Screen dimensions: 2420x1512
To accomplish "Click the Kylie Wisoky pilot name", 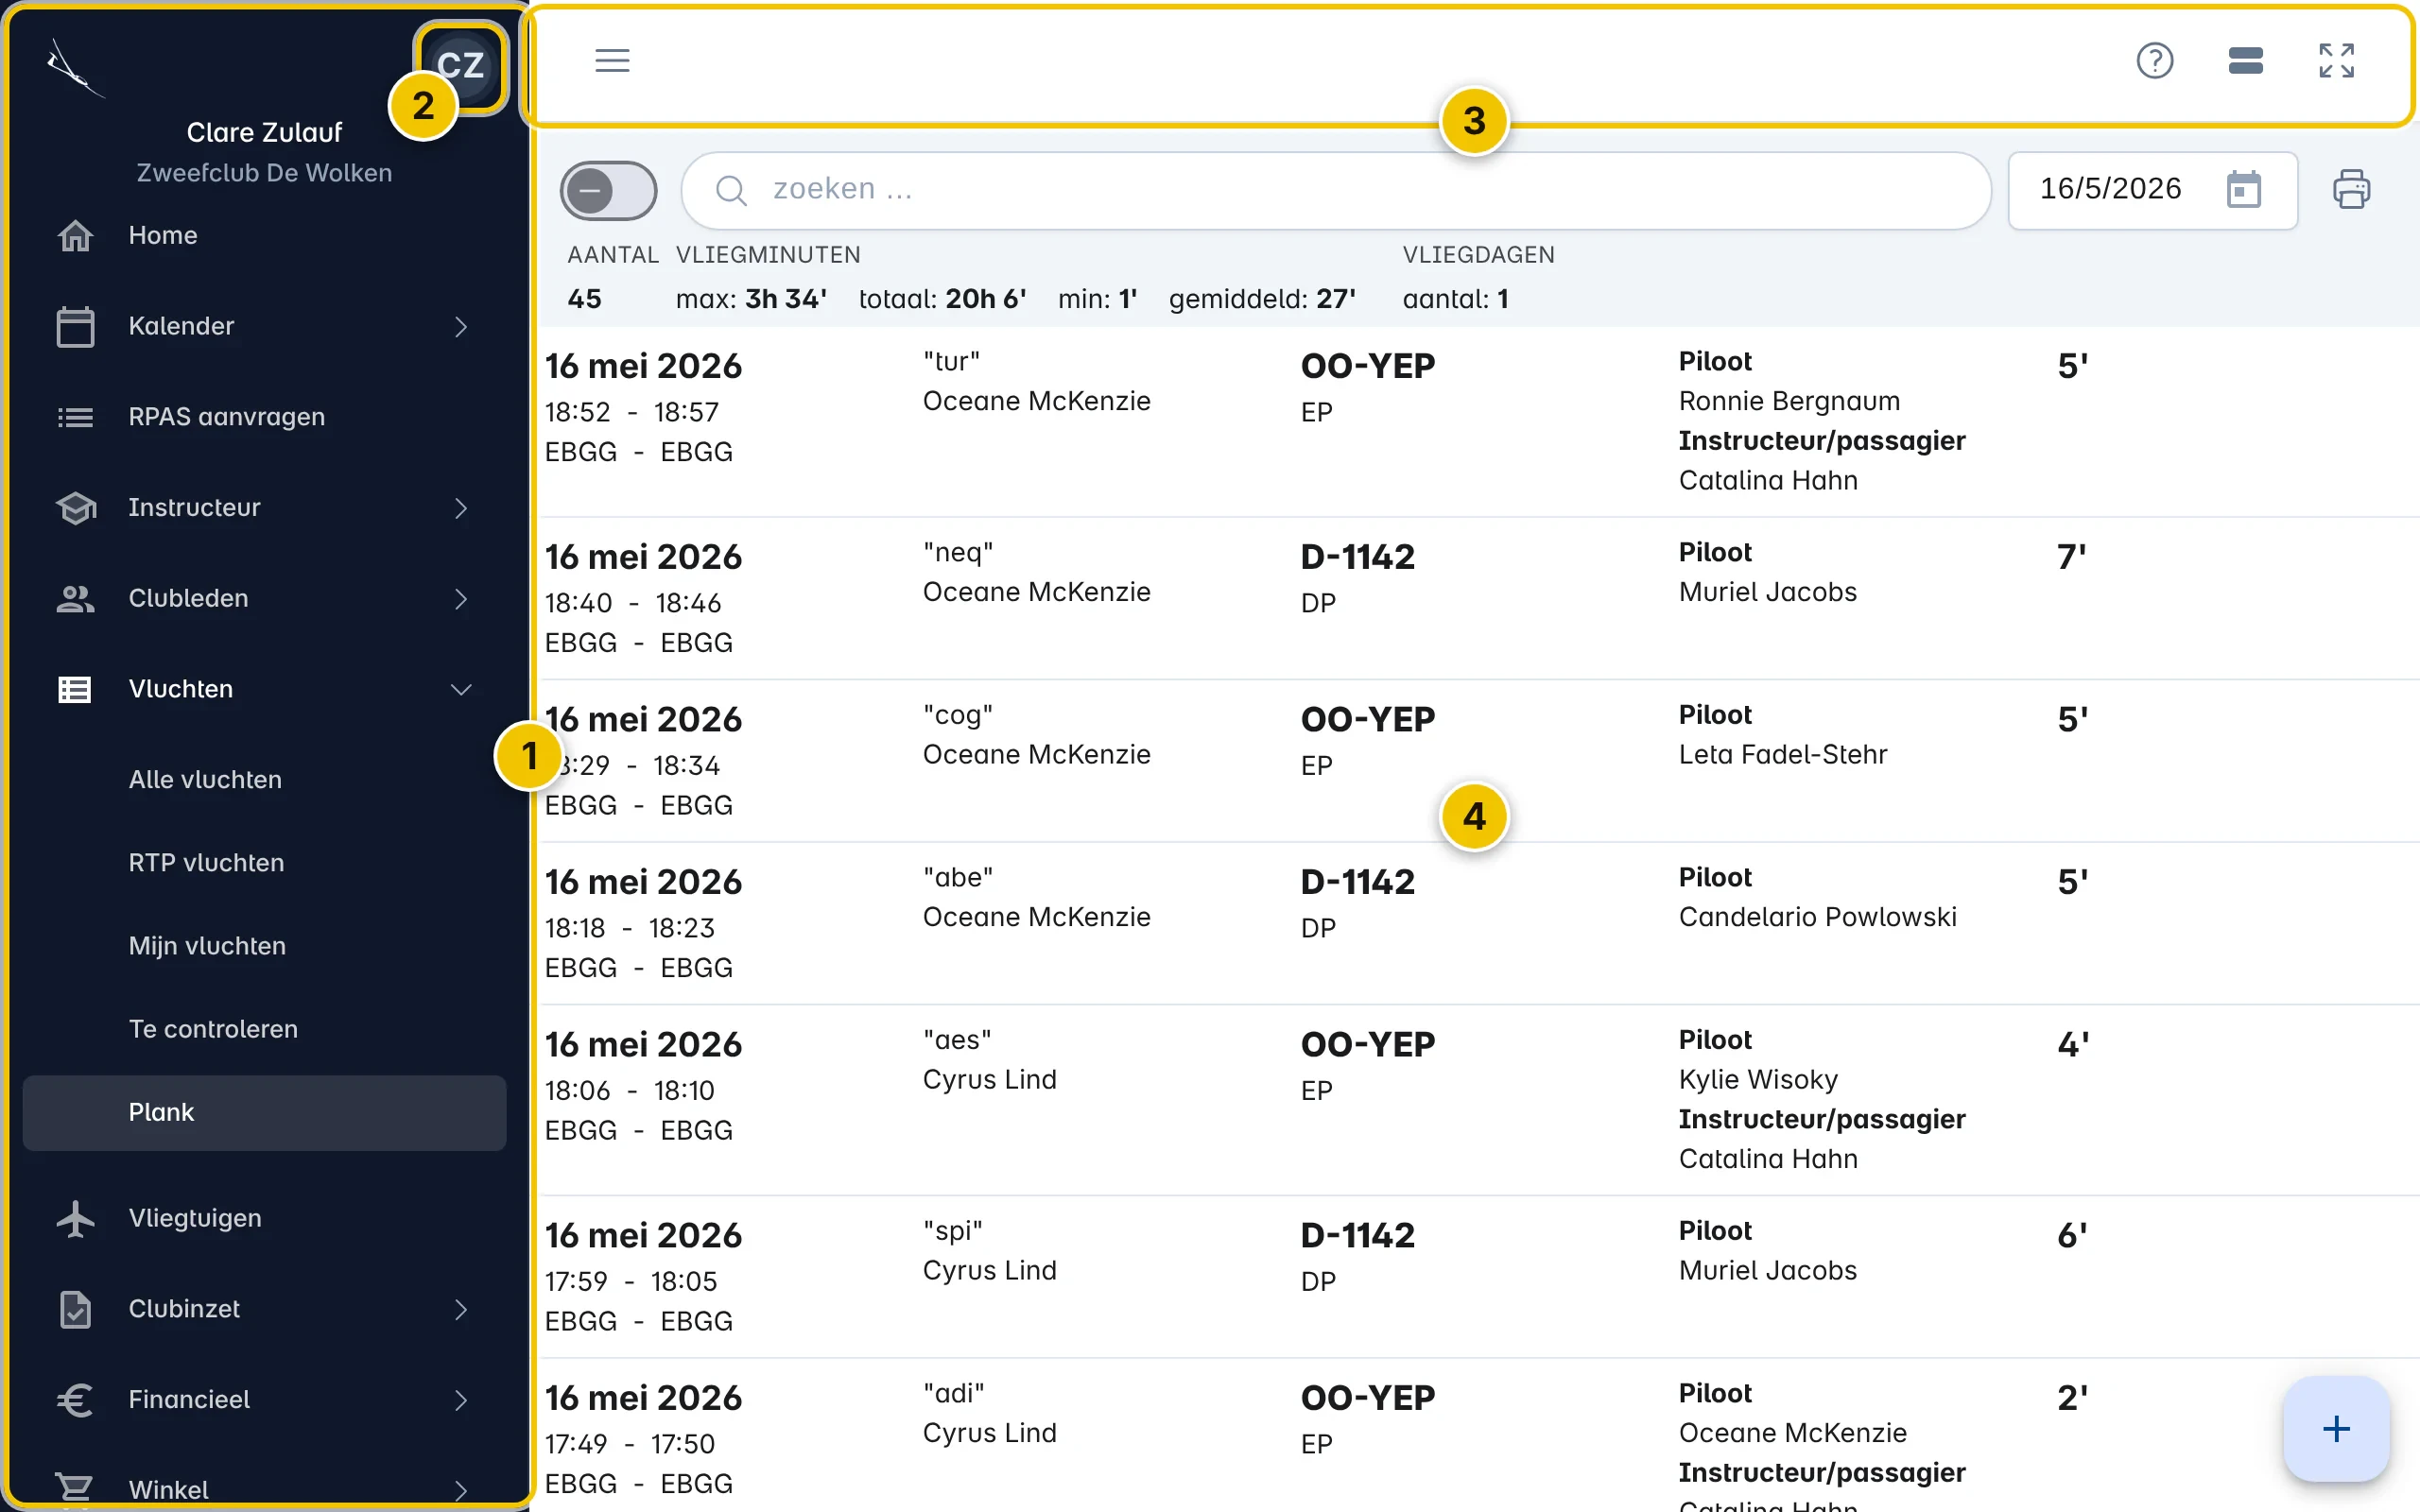I will click(1758, 1080).
